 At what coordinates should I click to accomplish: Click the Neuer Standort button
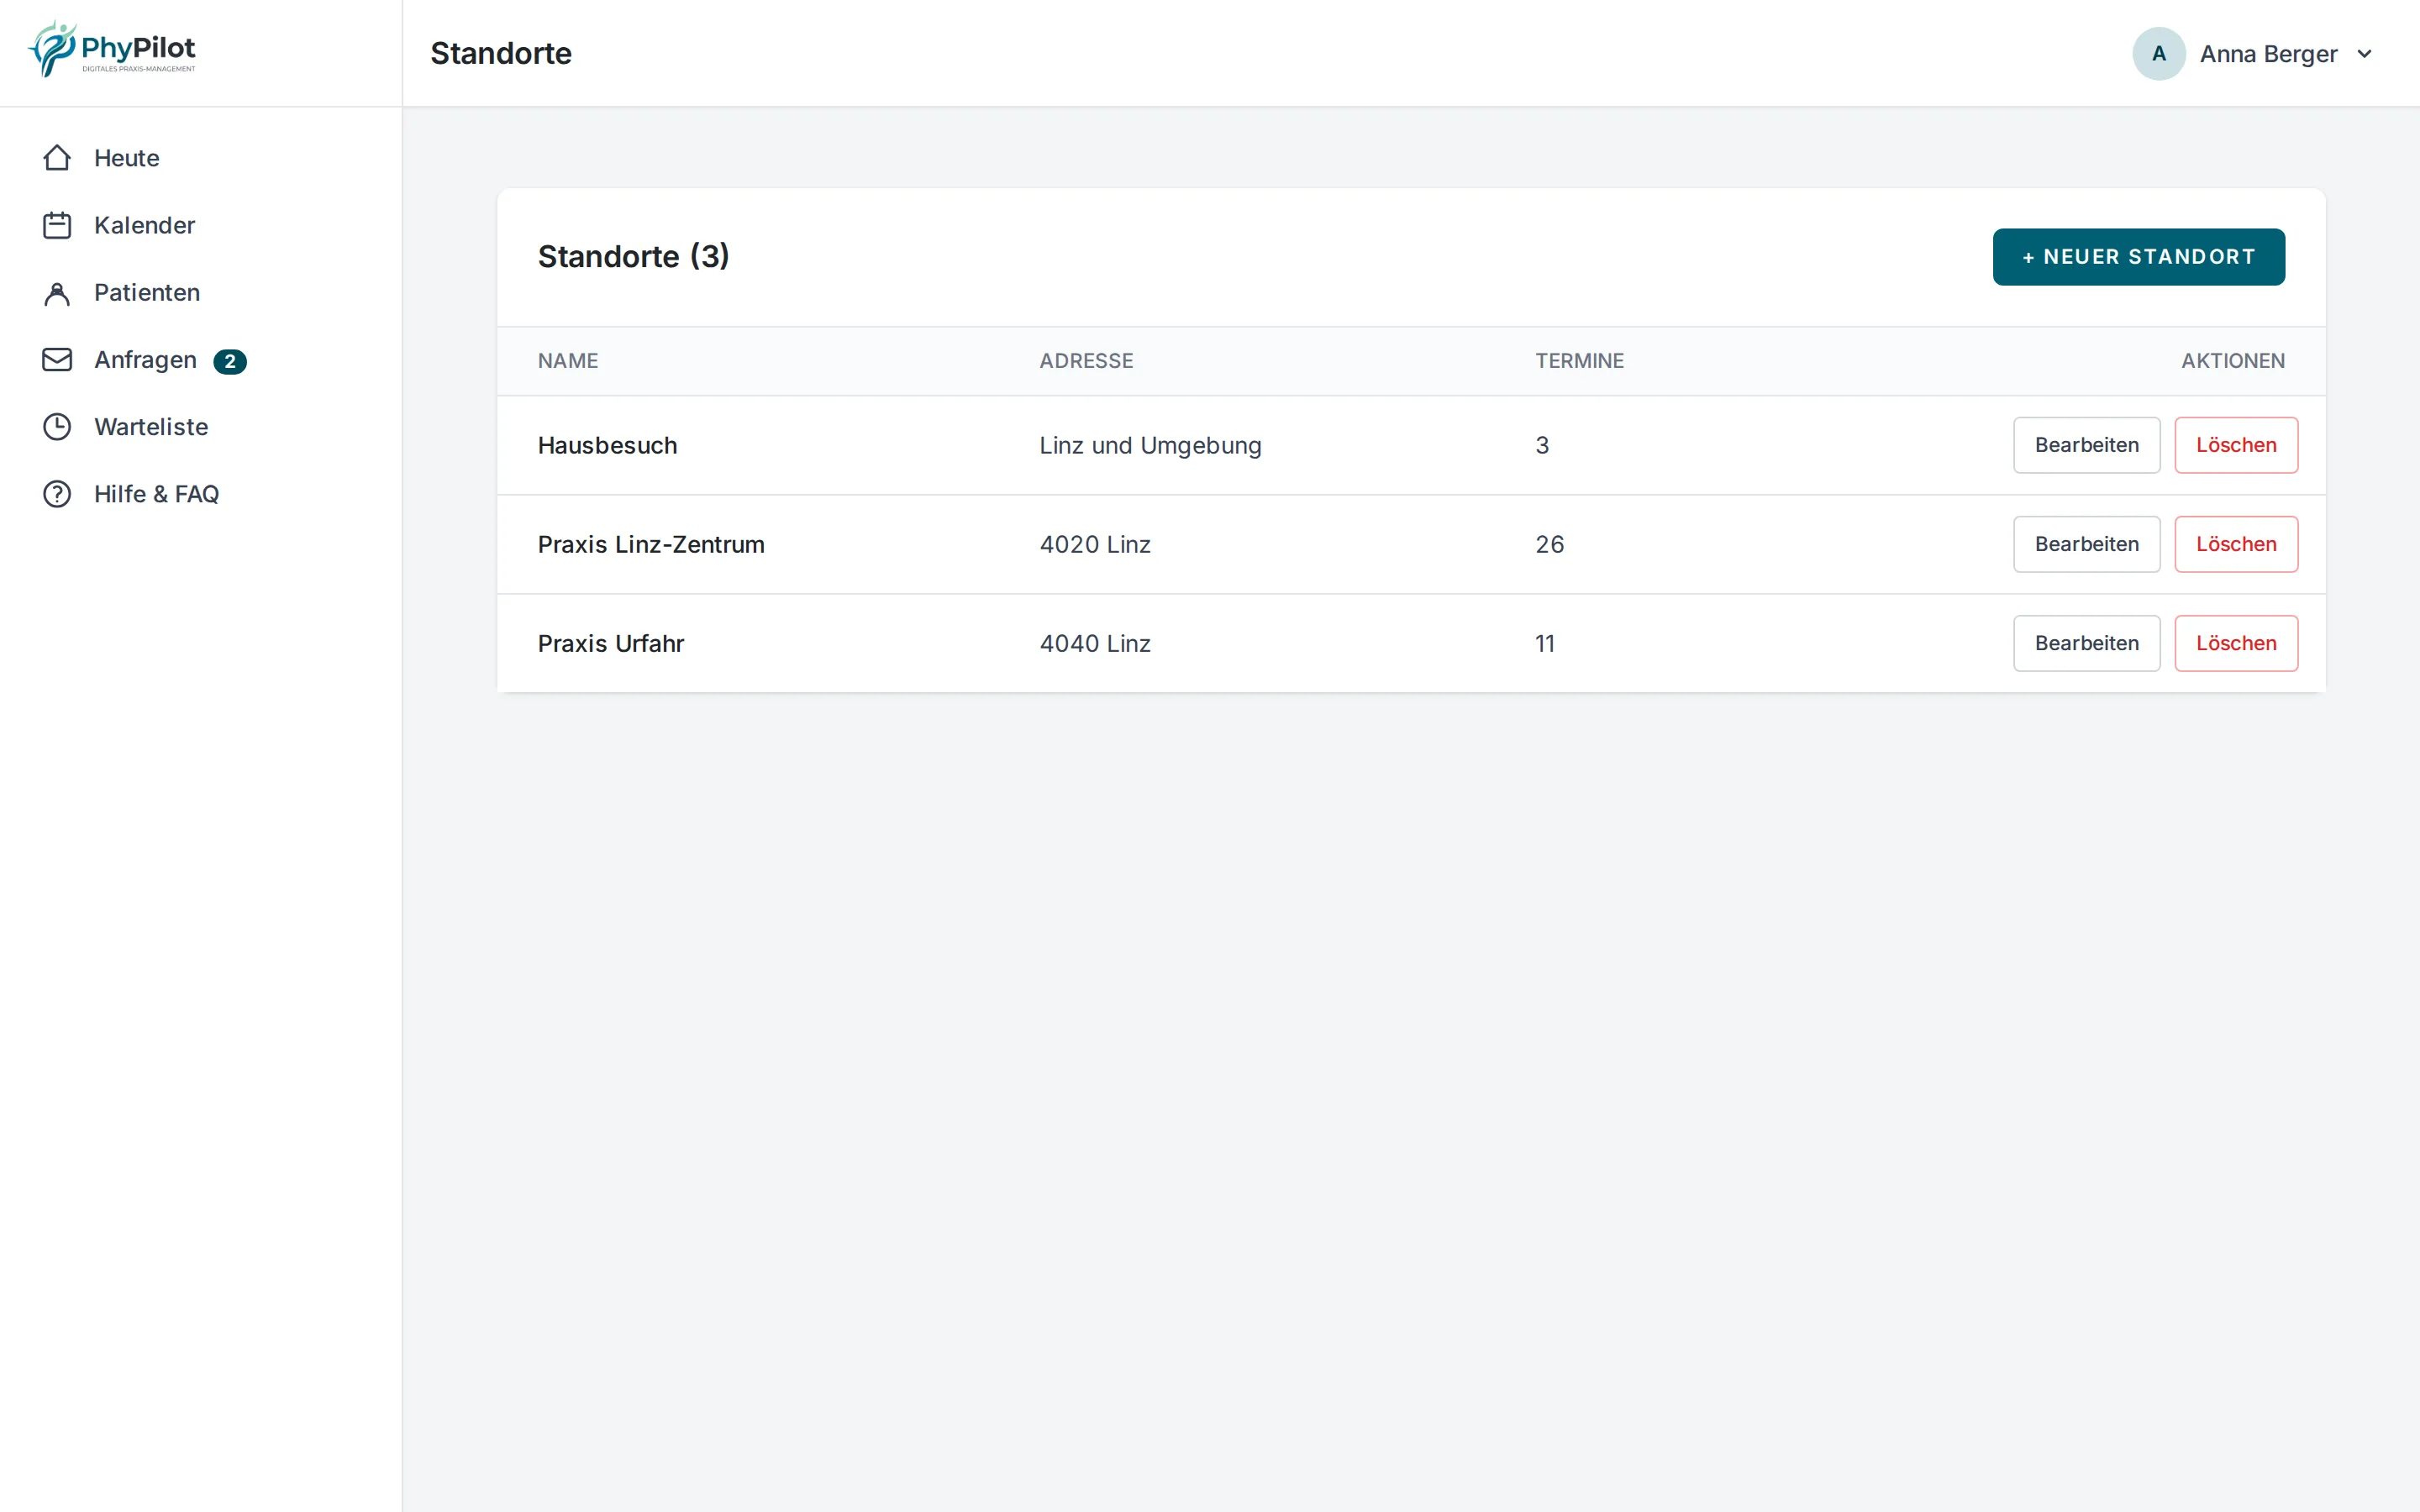[2138, 257]
